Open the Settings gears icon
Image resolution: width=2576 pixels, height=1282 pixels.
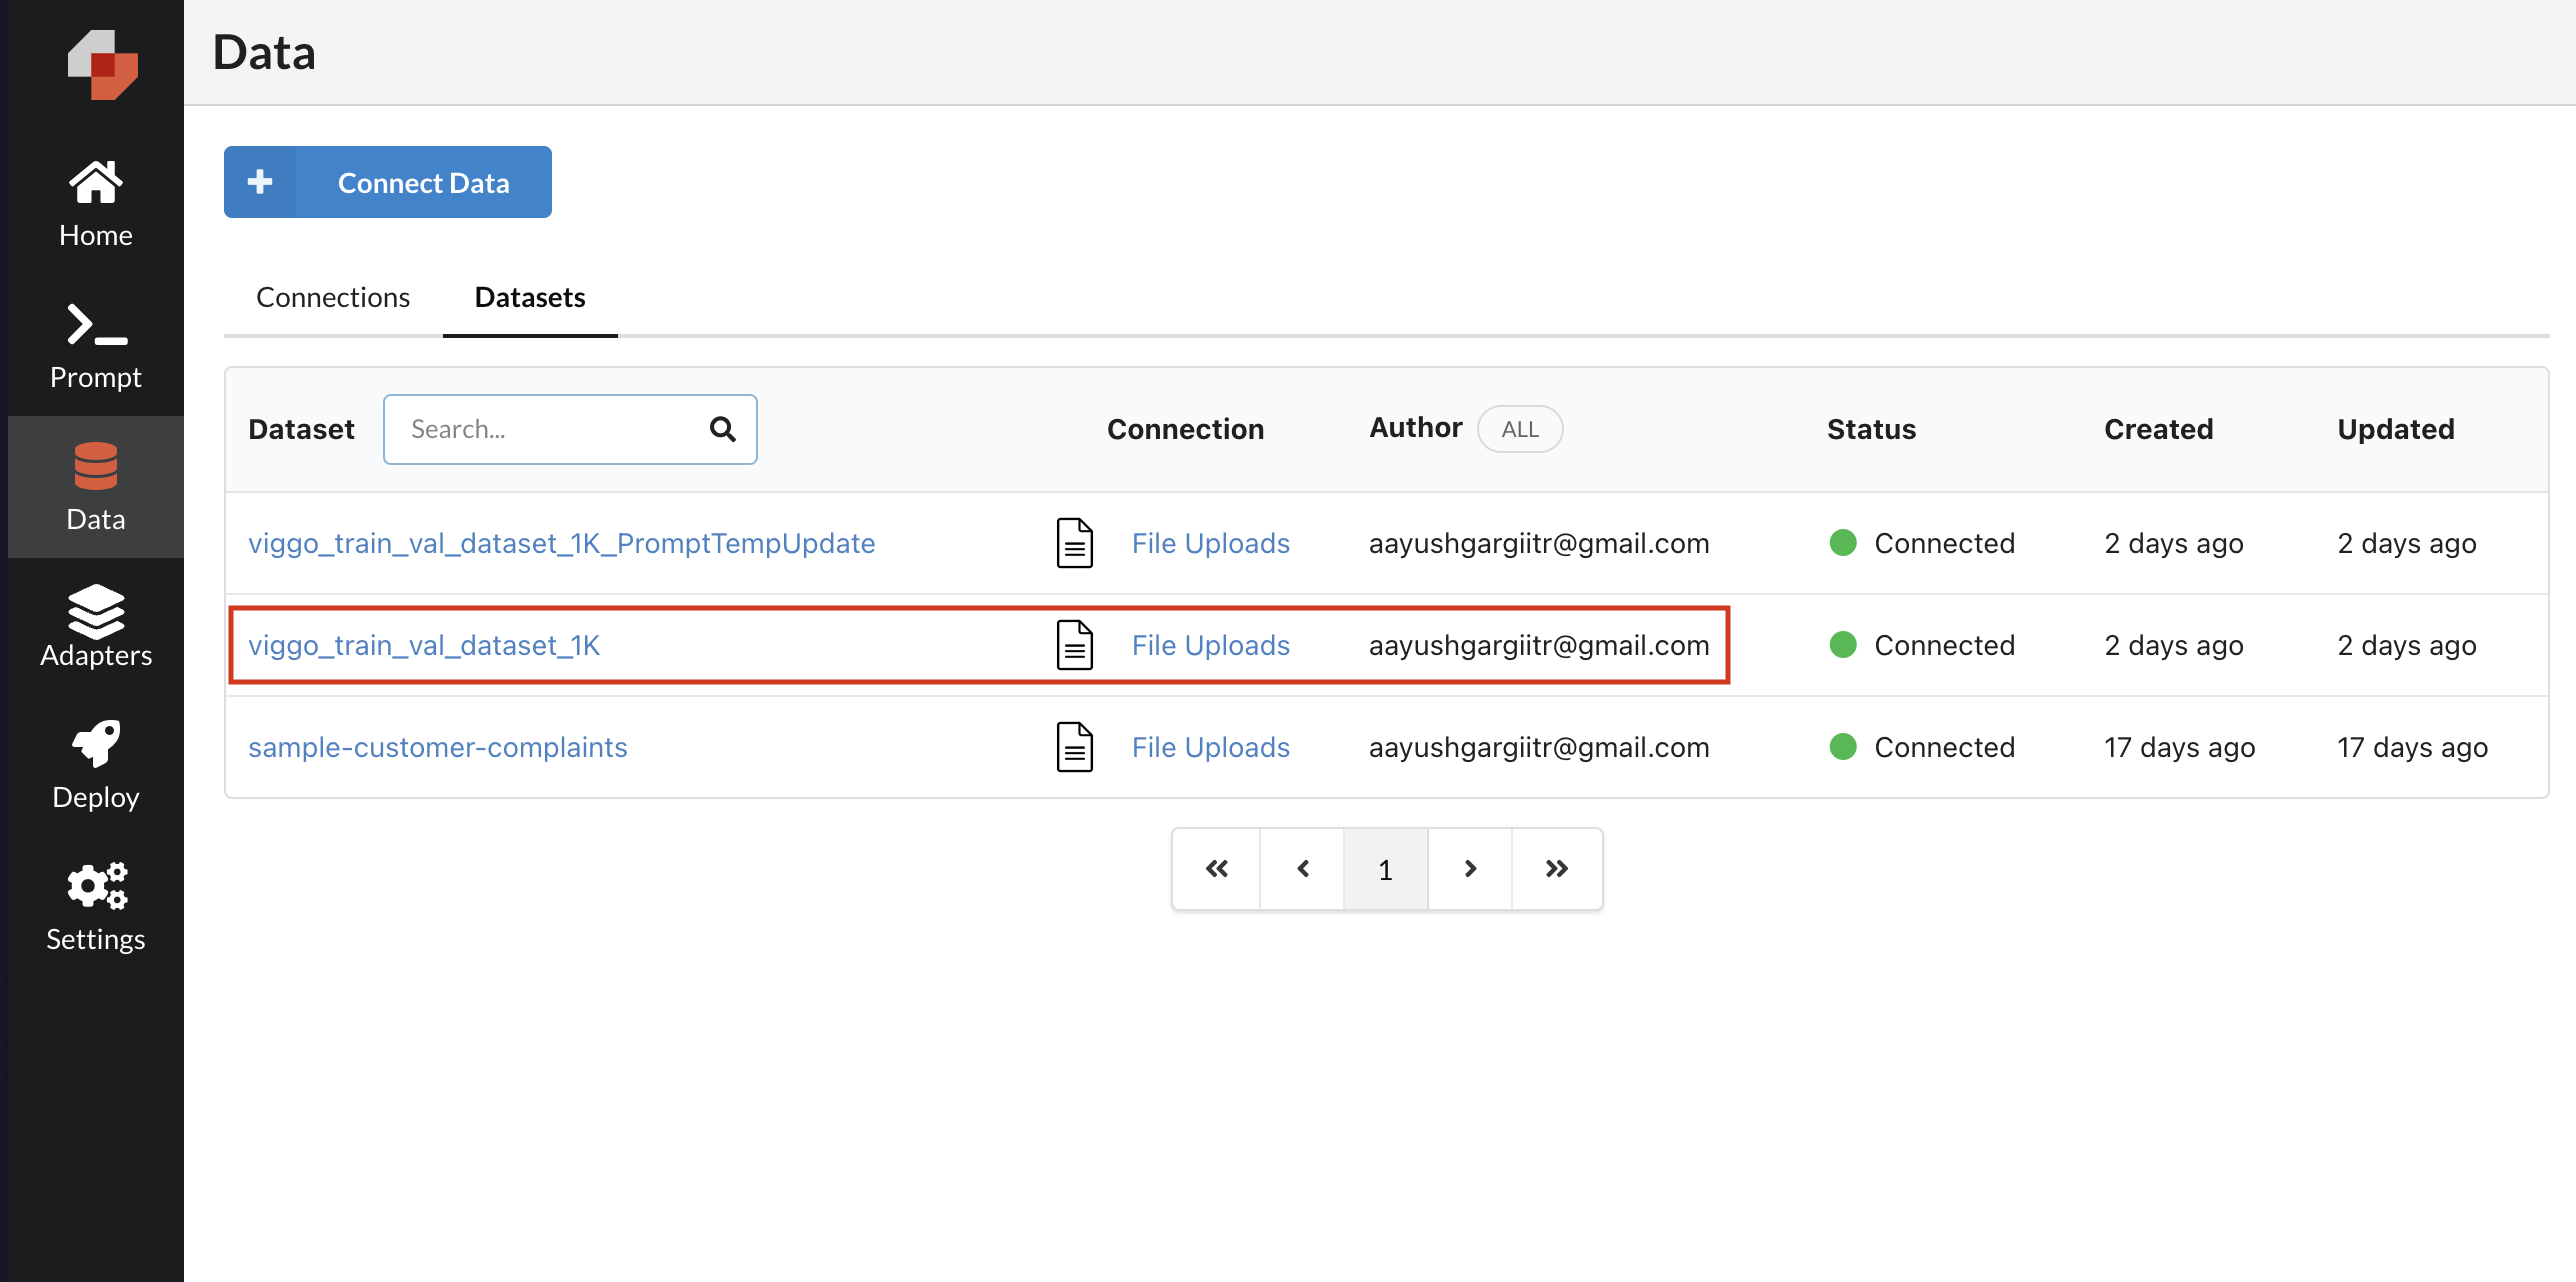97,886
